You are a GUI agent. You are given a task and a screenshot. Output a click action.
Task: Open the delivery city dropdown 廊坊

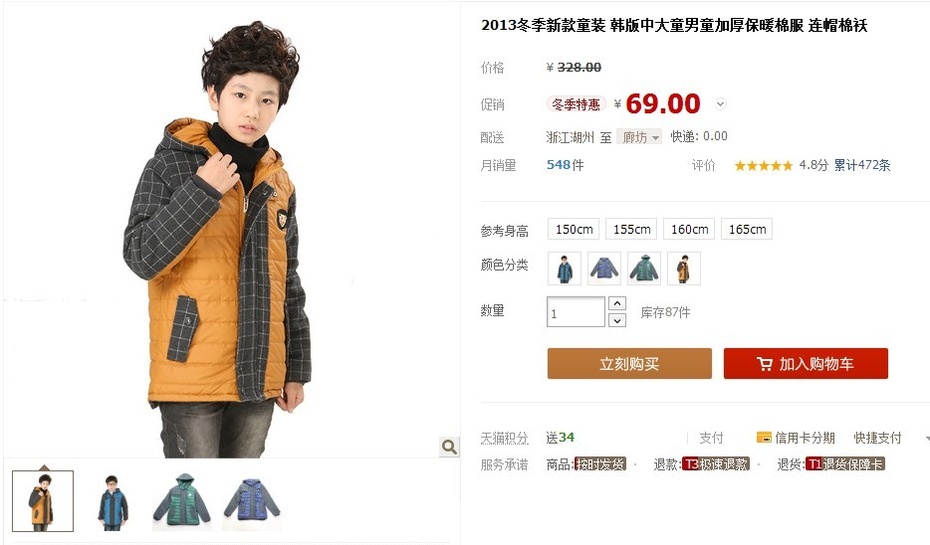(x=639, y=137)
